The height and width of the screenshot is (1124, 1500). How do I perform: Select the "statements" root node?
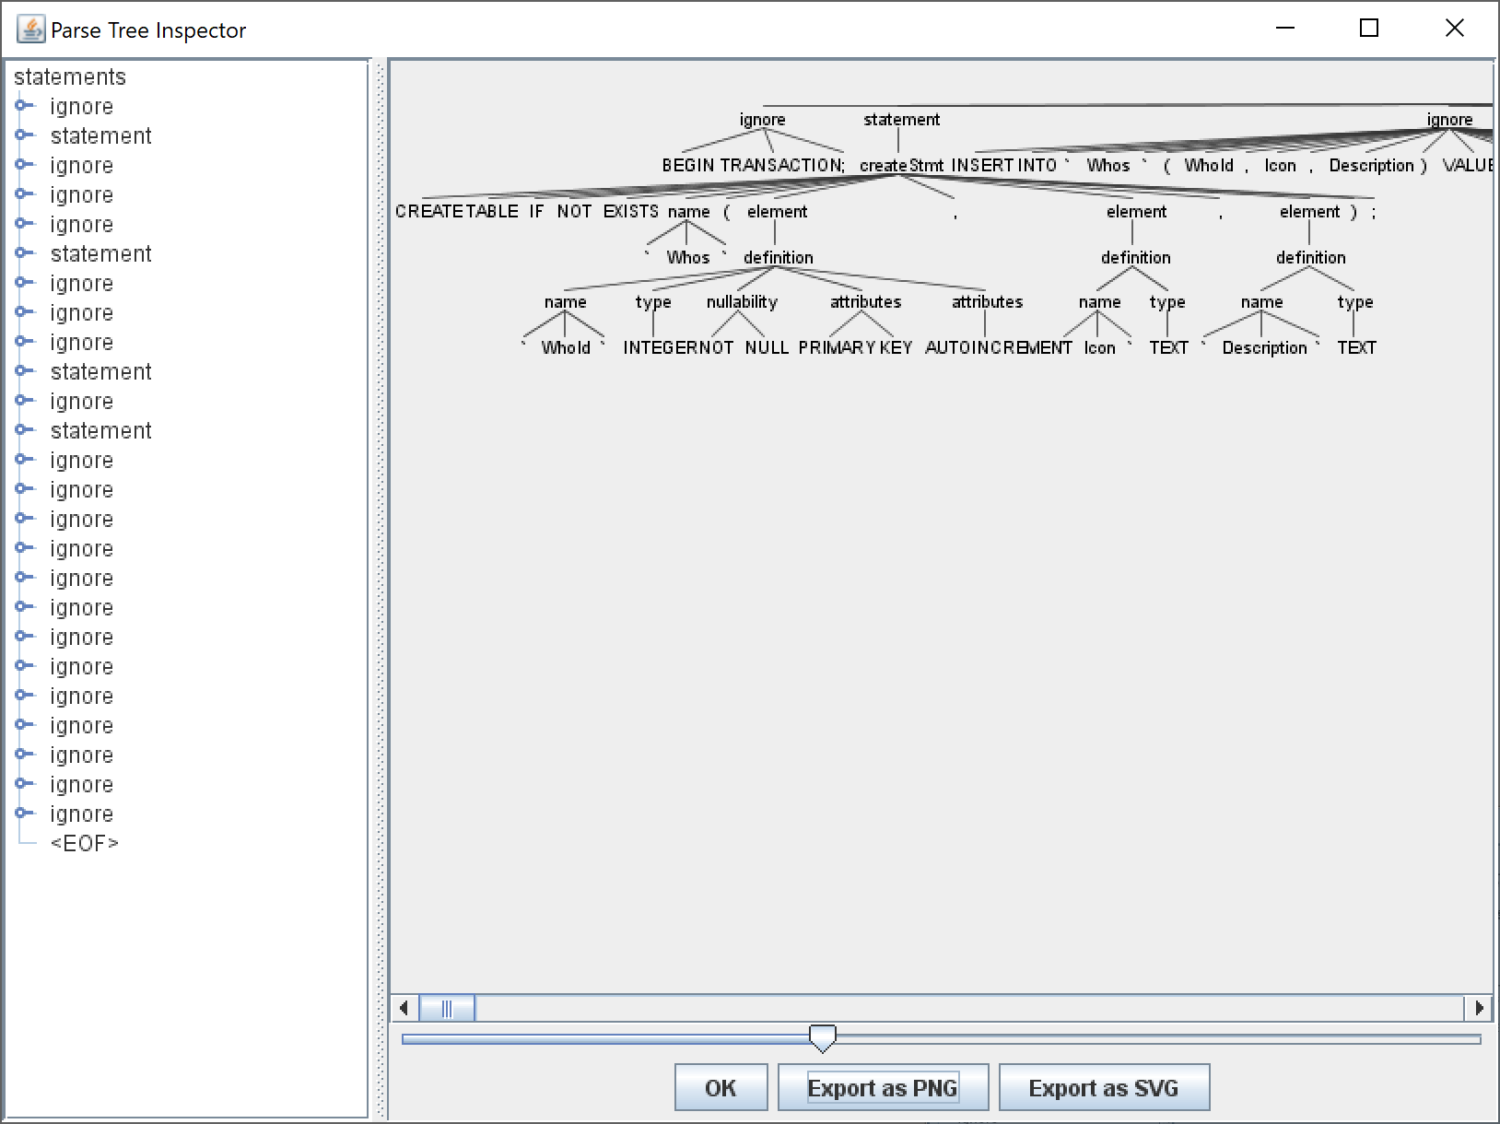(69, 77)
